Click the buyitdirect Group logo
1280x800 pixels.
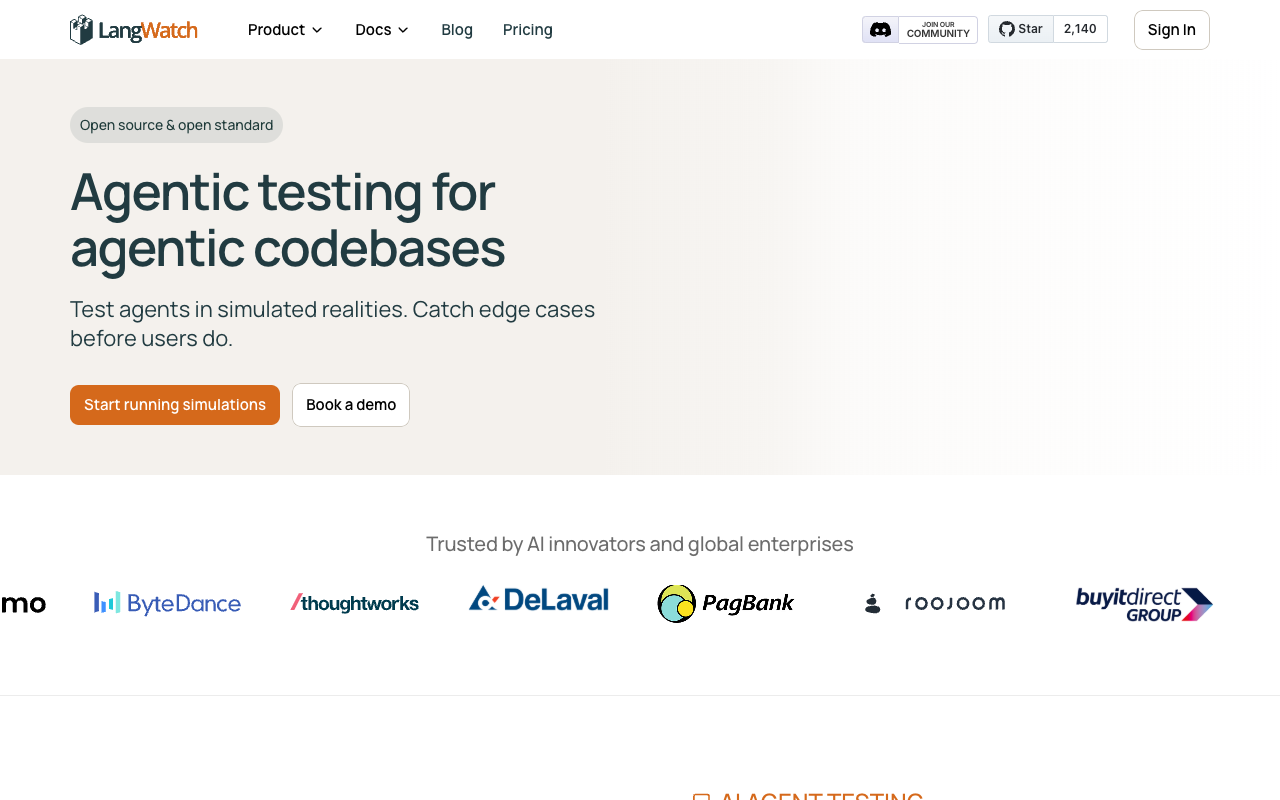click(x=1144, y=604)
